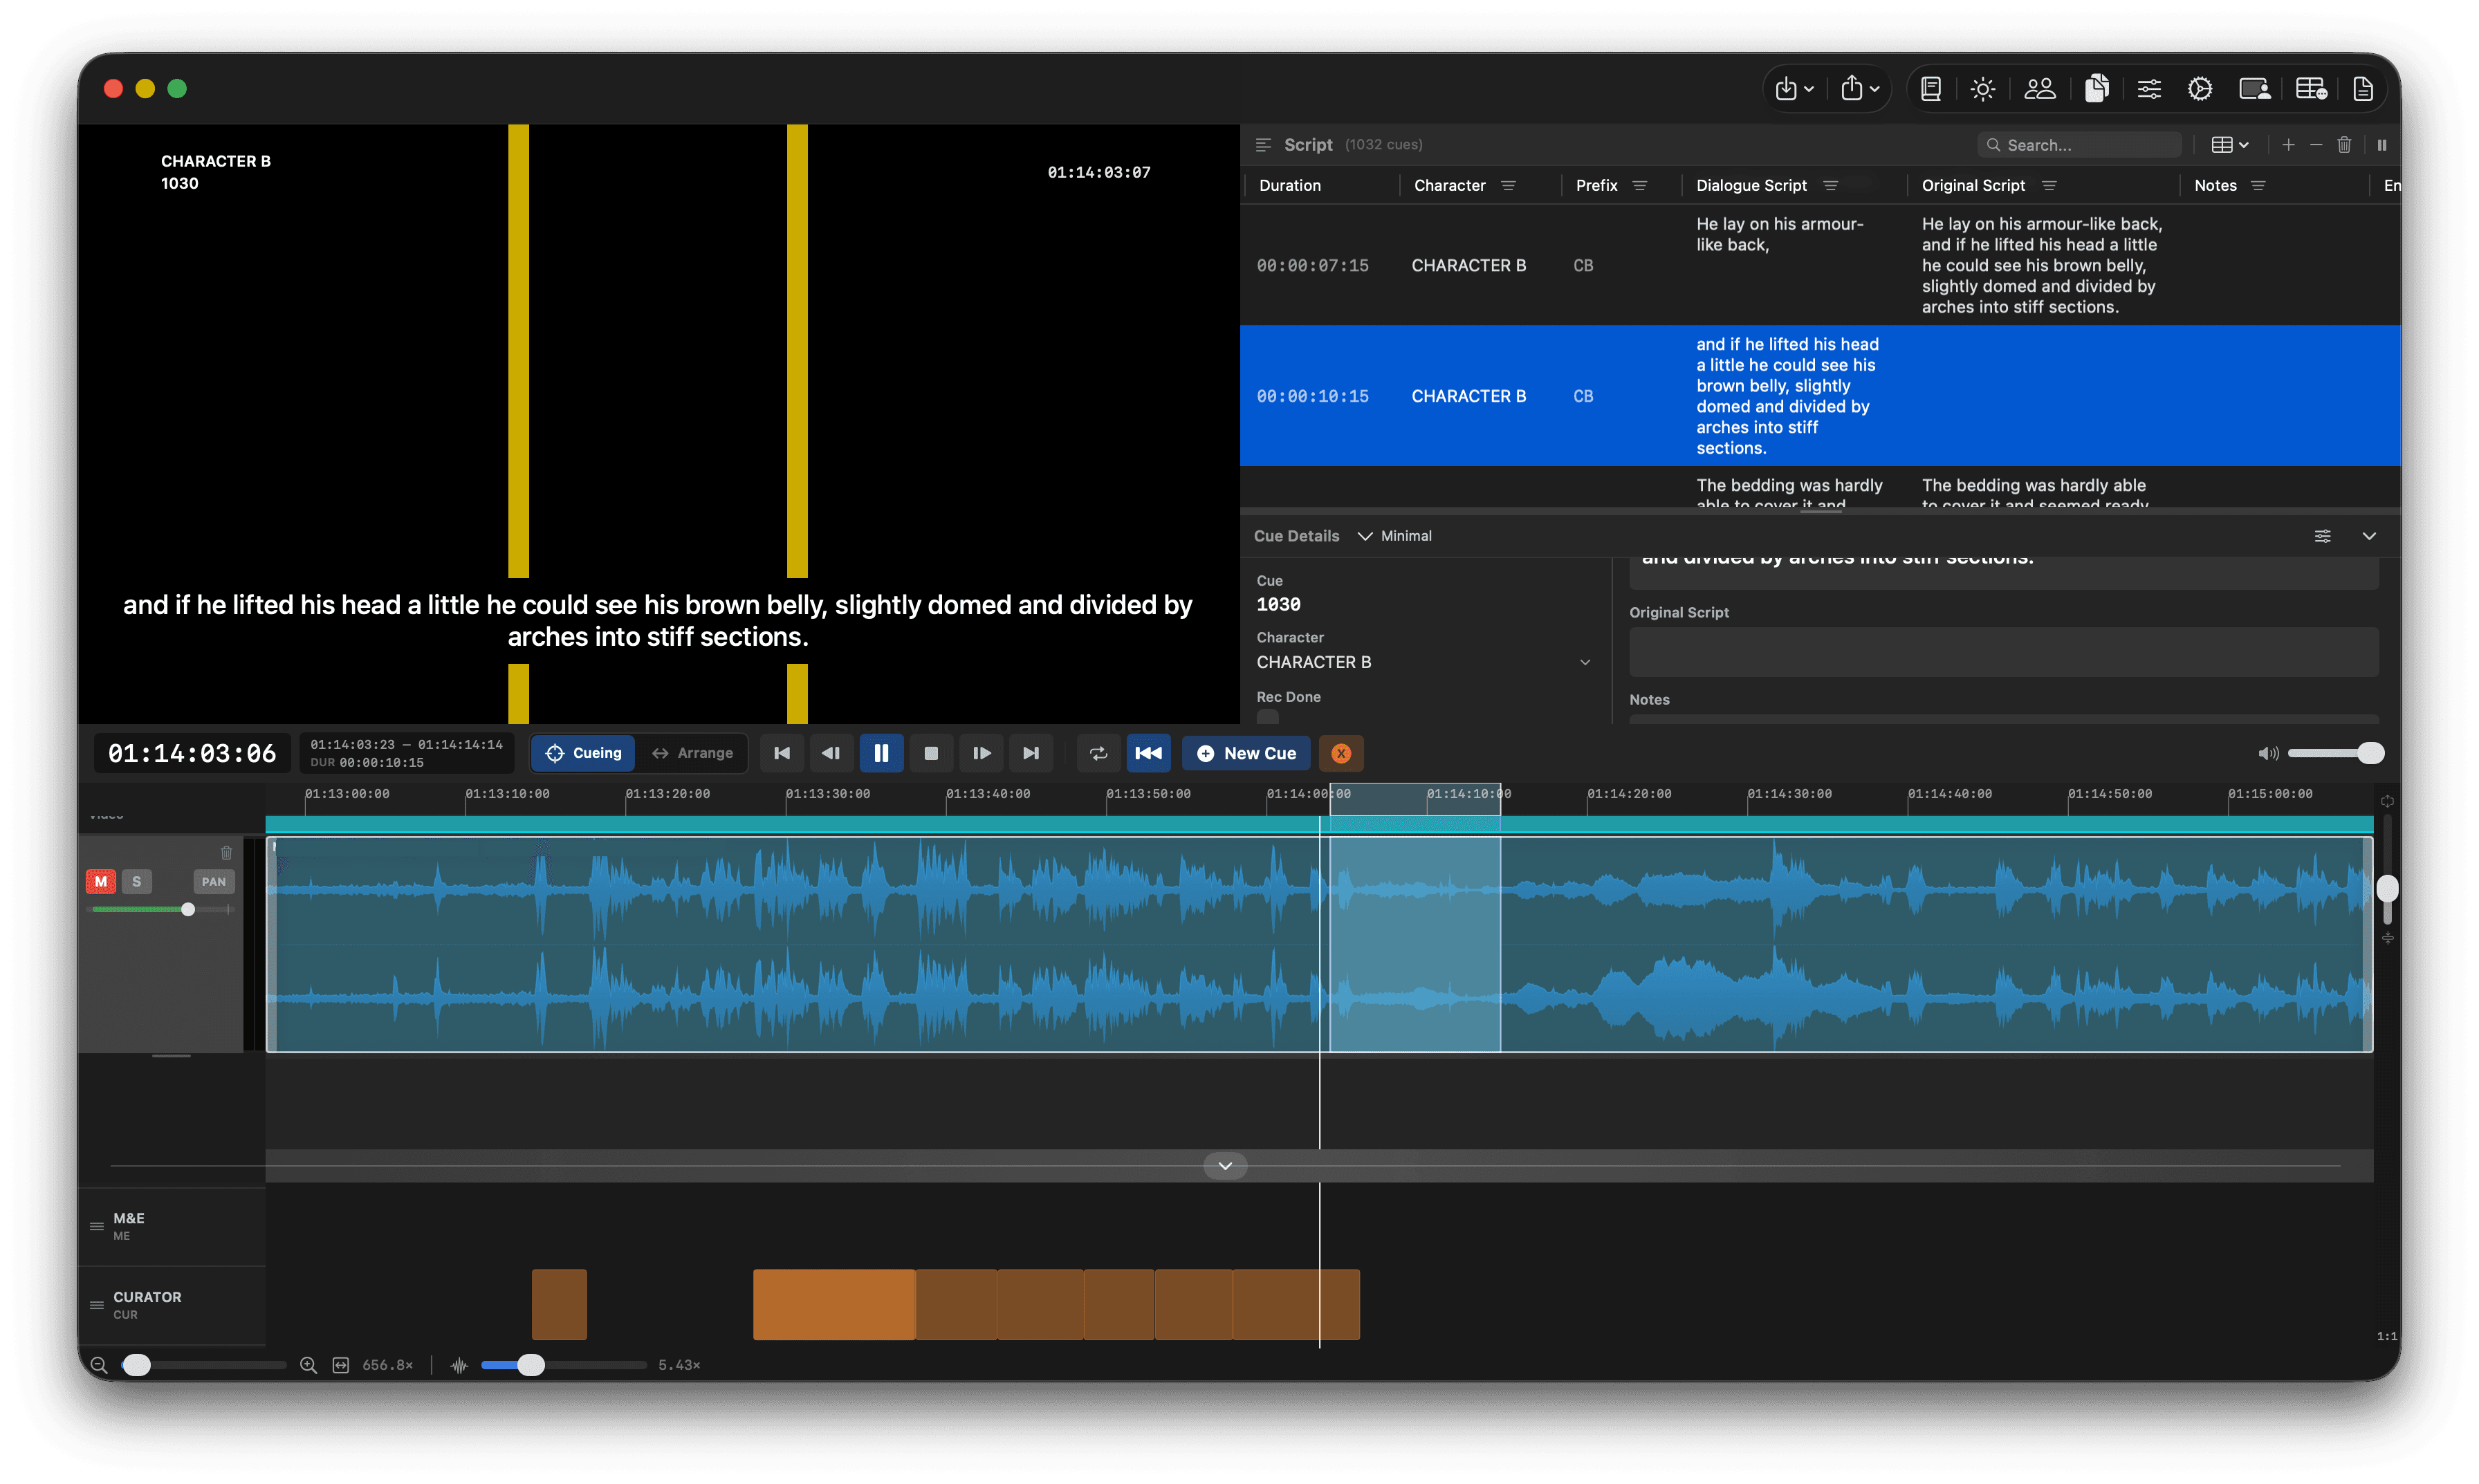2479x1484 pixels.
Task: Zoom in the timeline with magnifier plus
Action: point(308,1365)
